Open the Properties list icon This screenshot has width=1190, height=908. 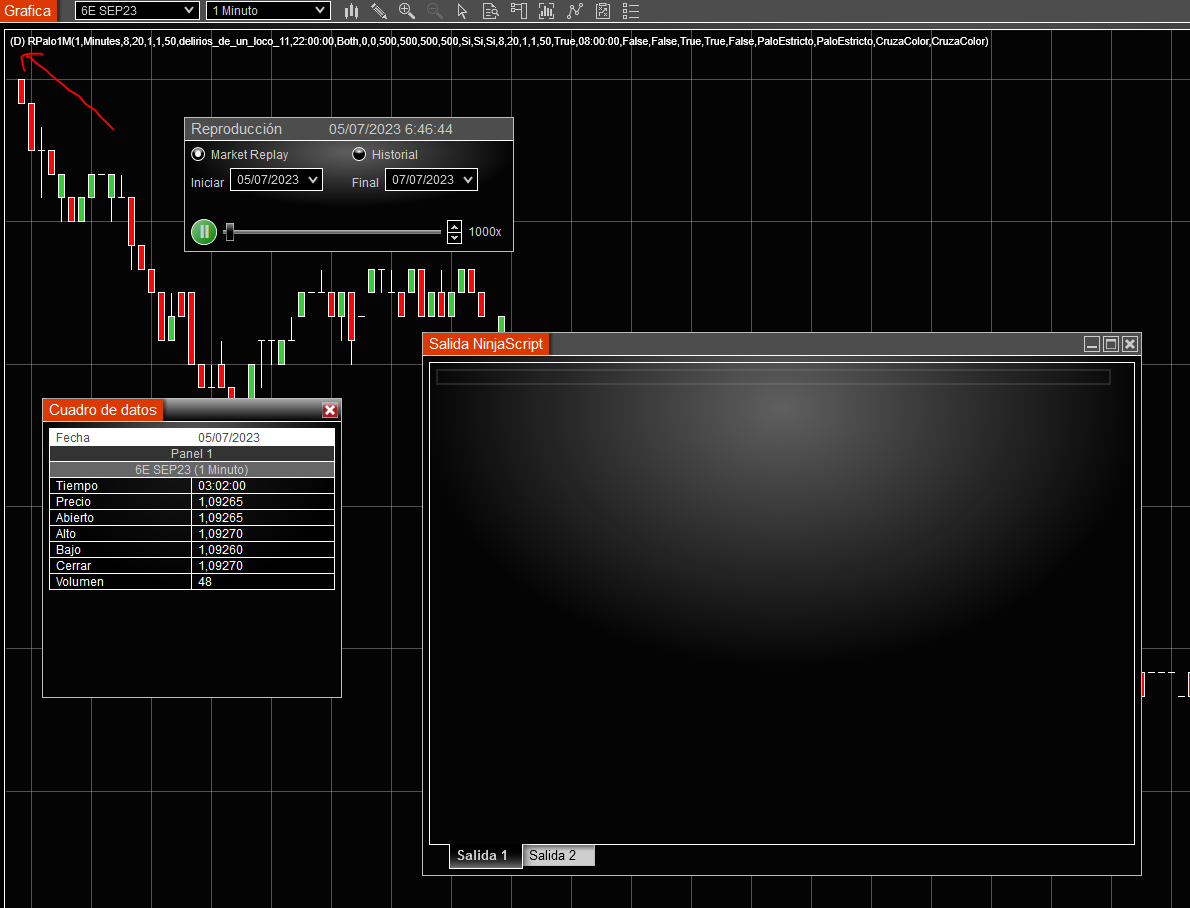pos(631,11)
